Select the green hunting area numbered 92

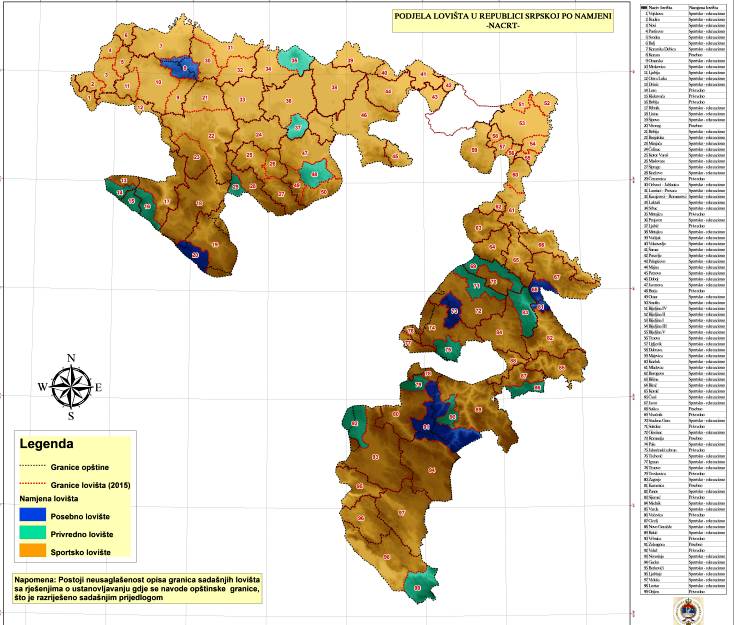355,425
